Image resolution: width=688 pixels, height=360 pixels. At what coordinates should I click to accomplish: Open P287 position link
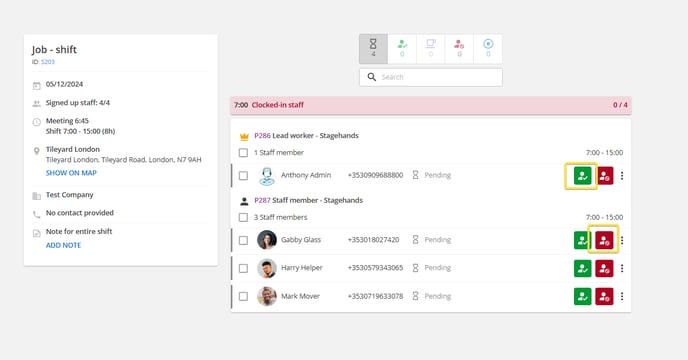pyautogui.click(x=262, y=200)
